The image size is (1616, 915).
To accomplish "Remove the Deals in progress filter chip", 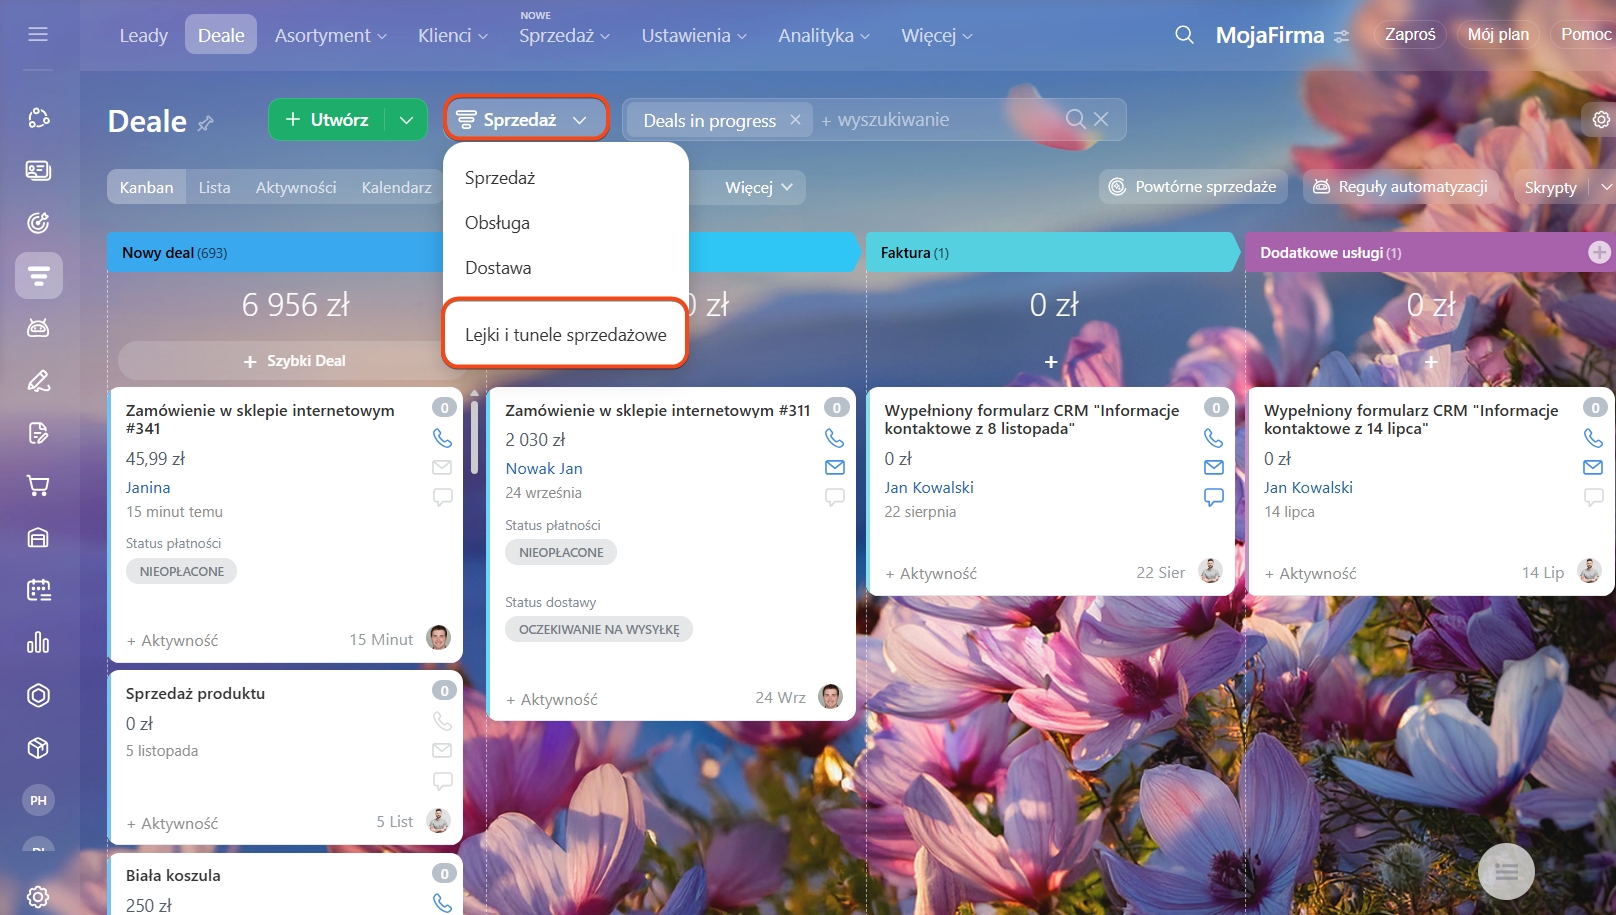I will pyautogui.click(x=795, y=120).
